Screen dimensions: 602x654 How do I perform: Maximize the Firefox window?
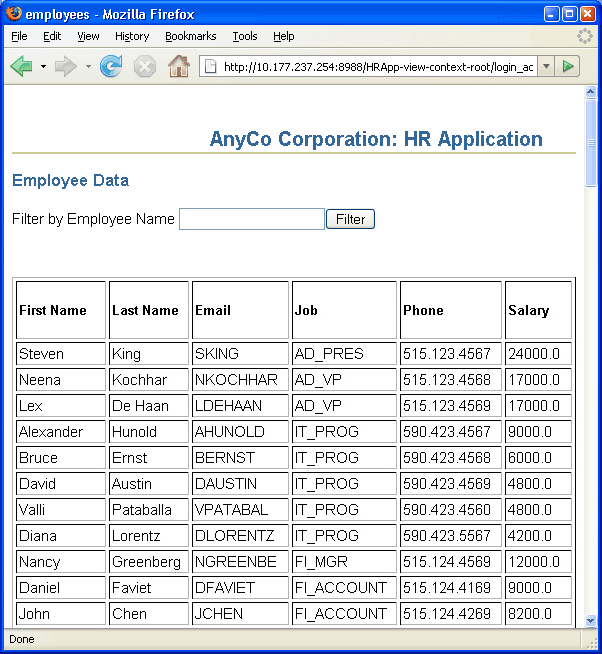(569, 14)
